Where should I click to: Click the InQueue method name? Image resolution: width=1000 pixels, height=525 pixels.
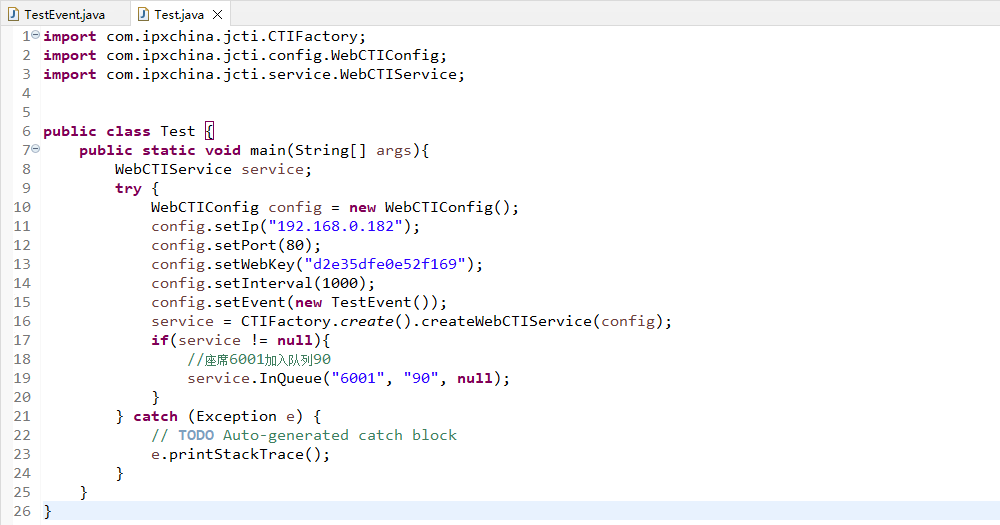pyautogui.click(x=295, y=378)
